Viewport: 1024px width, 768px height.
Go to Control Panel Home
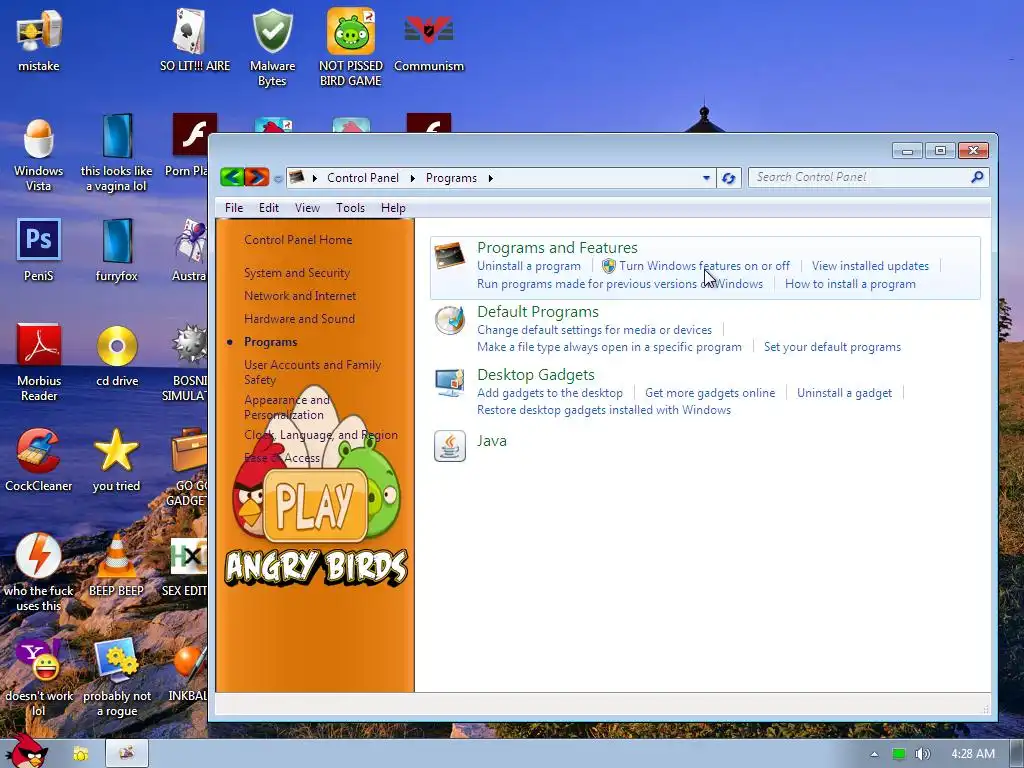pyautogui.click(x=298, y=240)
